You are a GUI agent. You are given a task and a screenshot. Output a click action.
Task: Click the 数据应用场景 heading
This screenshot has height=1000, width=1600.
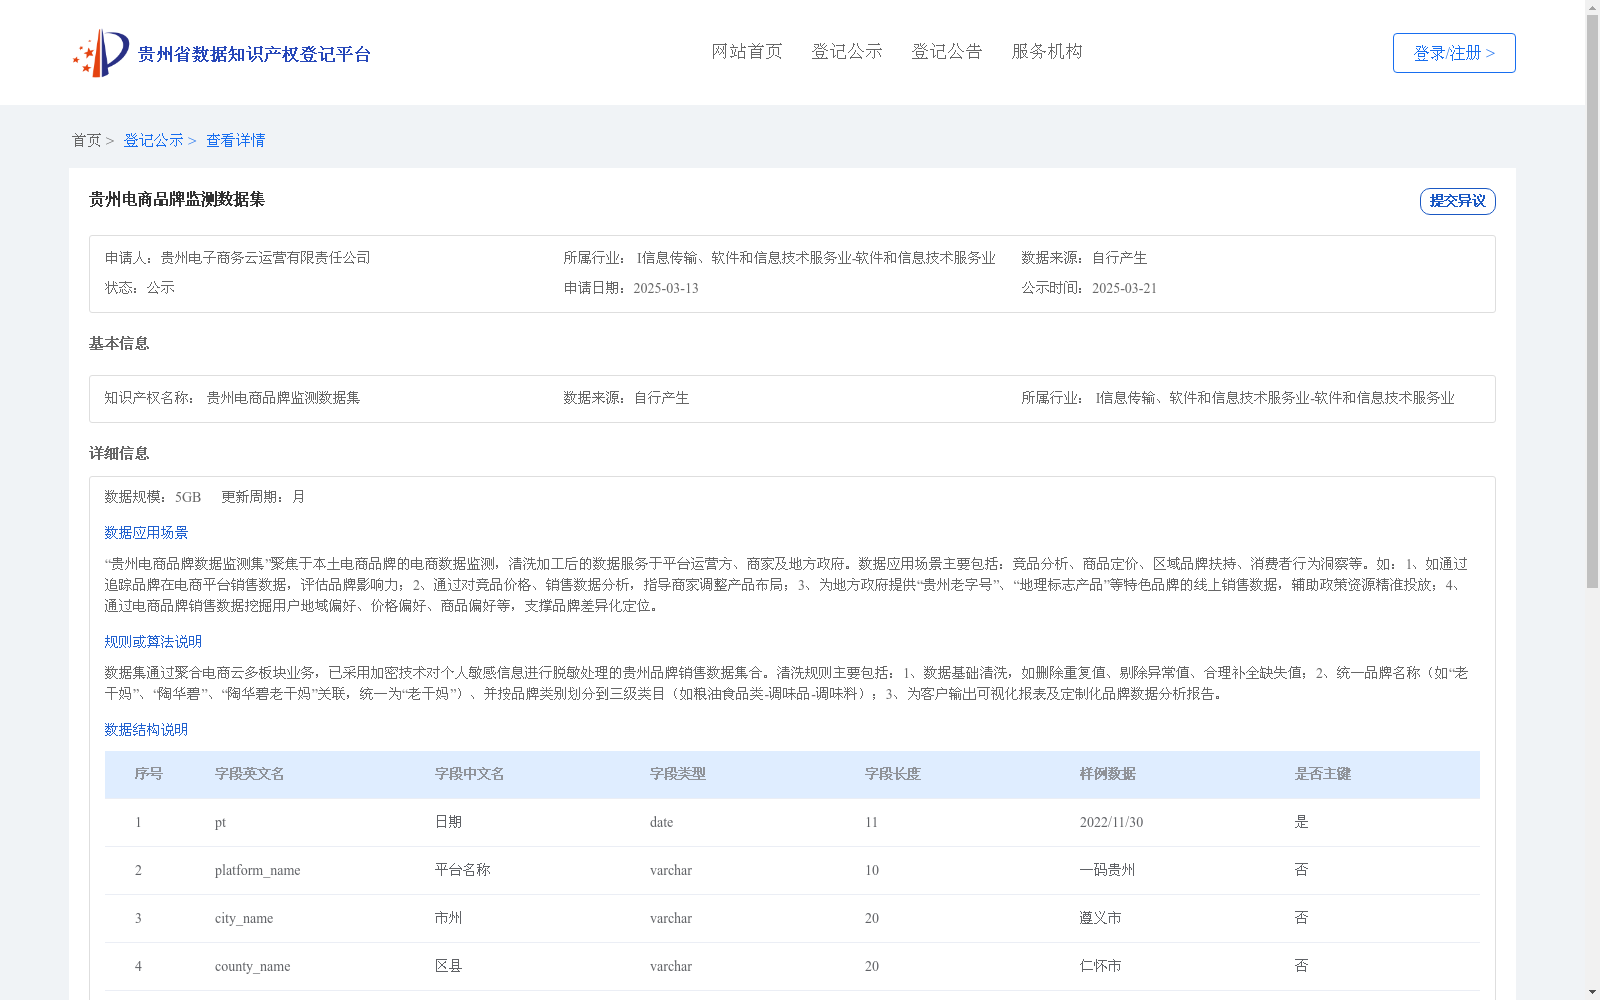146,533
